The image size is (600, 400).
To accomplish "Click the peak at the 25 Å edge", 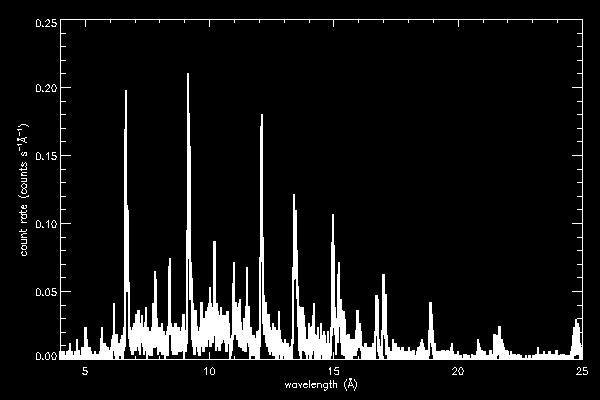I will [577, 324].
